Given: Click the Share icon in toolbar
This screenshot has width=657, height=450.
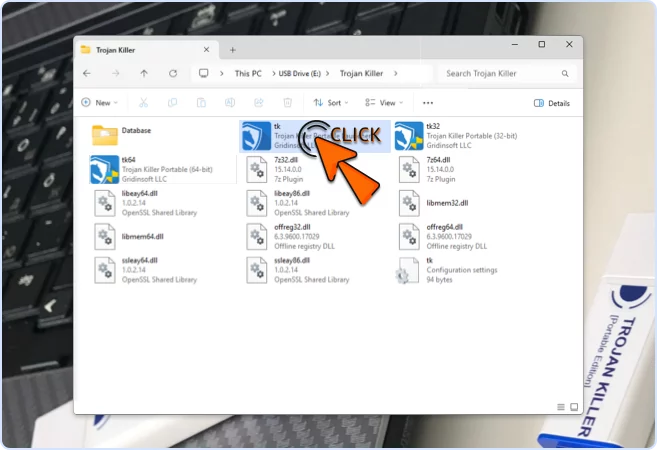Looking at the screenshot, I should pyautogui.click(x=259, y=103).
